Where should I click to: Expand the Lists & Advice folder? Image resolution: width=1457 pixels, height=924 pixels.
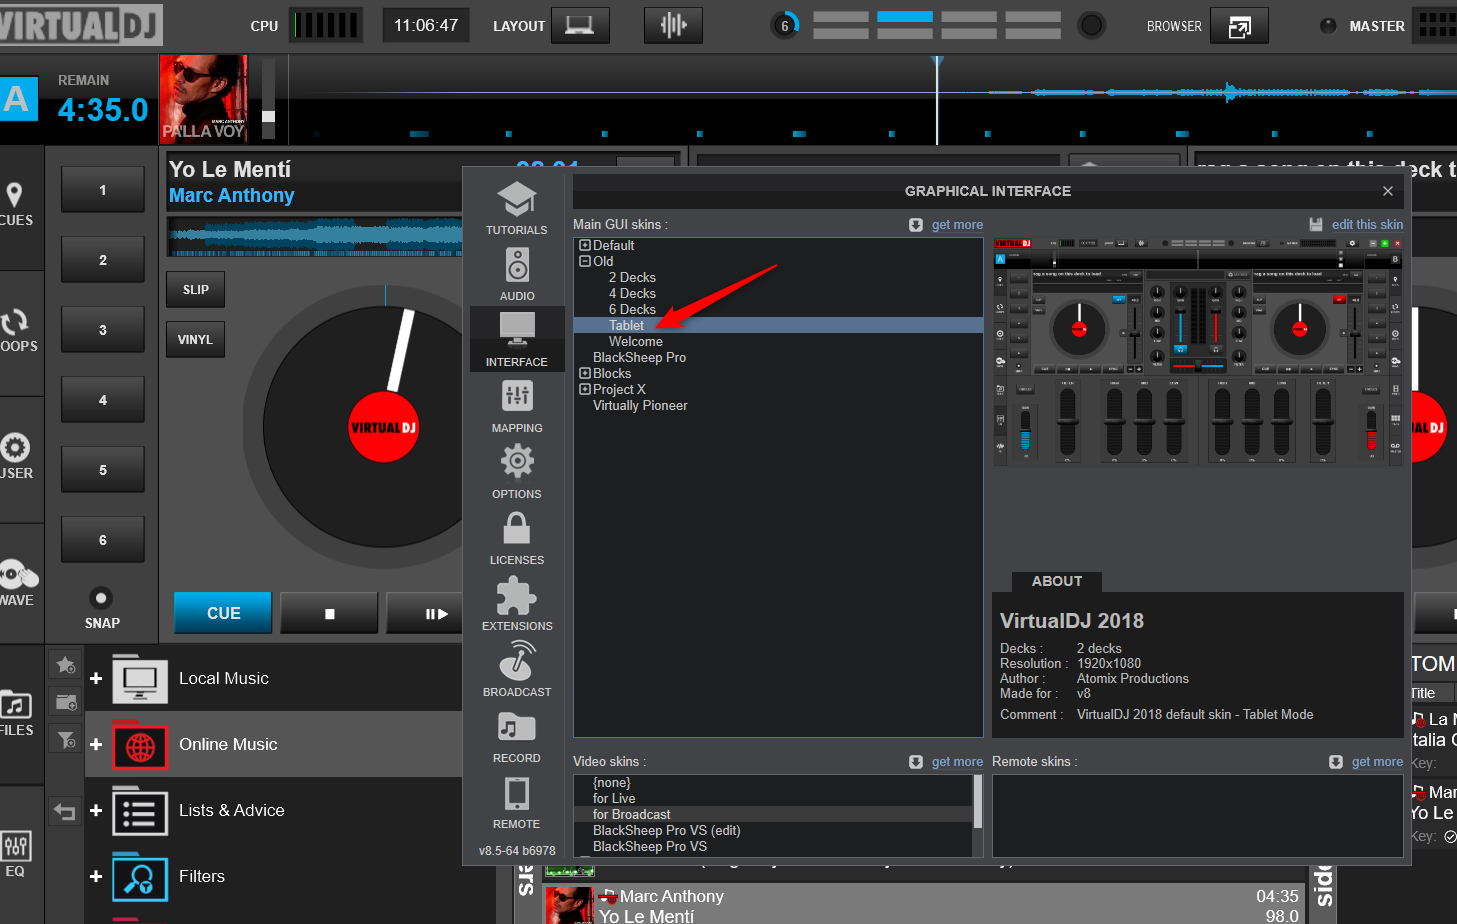(x=96, y=811)
